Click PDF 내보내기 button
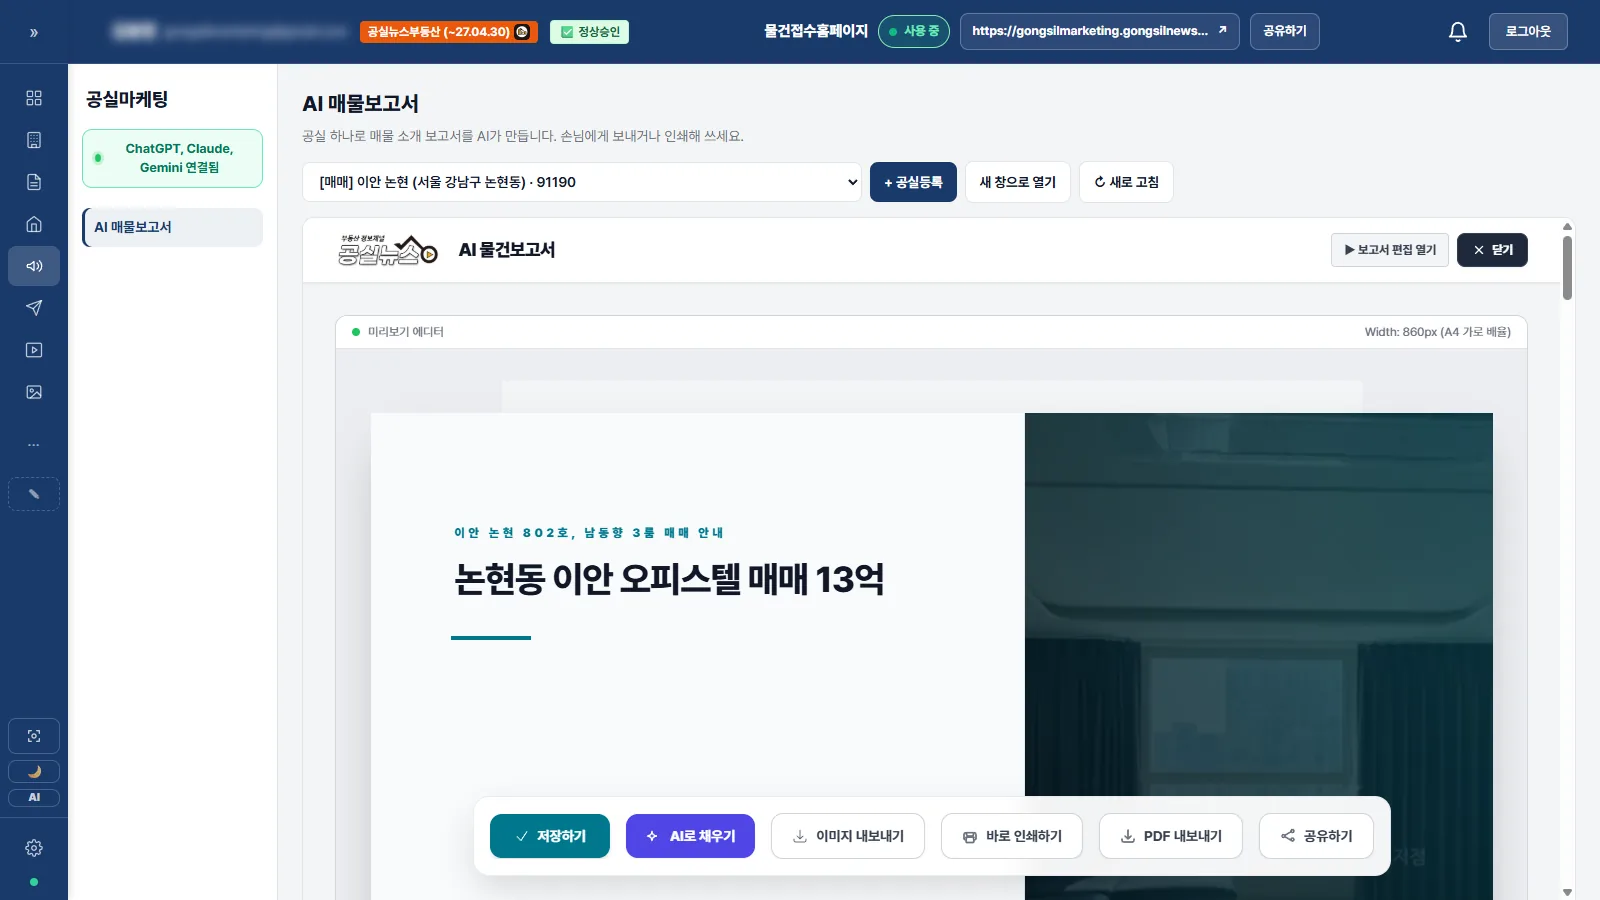 click(x=1171, y=836)
